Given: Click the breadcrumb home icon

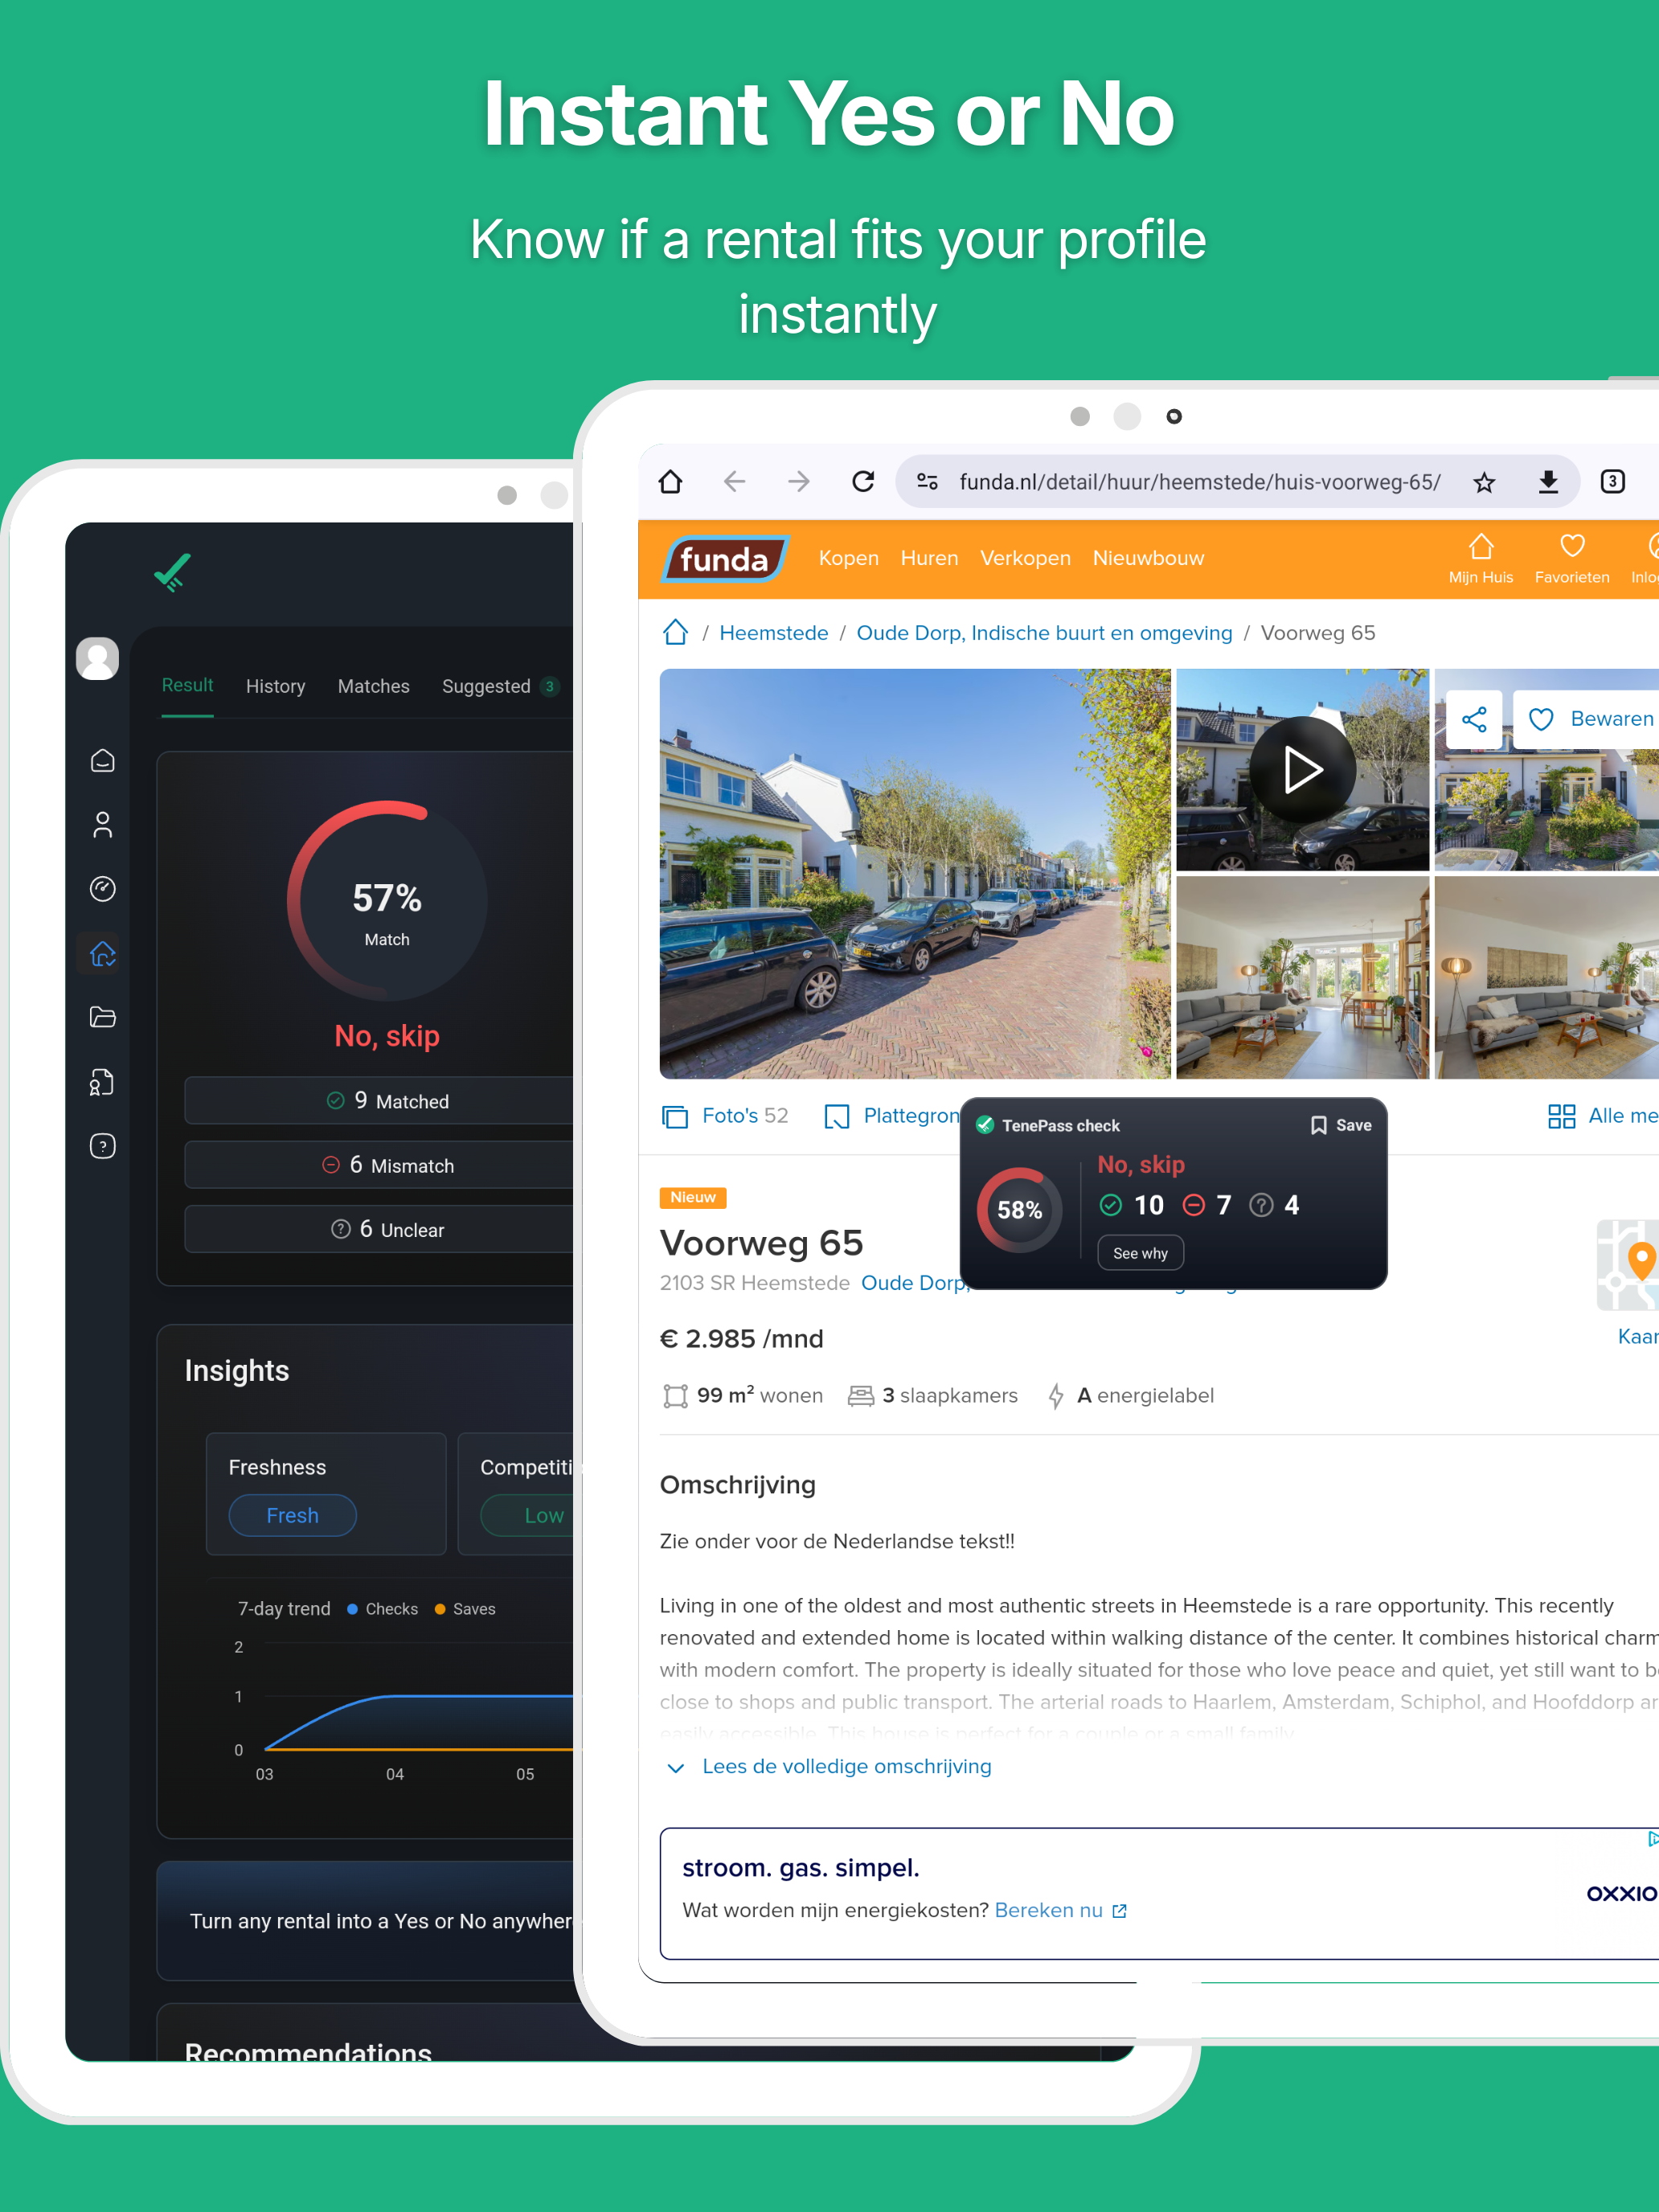Looking at the screenshot, I should pos(676,632).
